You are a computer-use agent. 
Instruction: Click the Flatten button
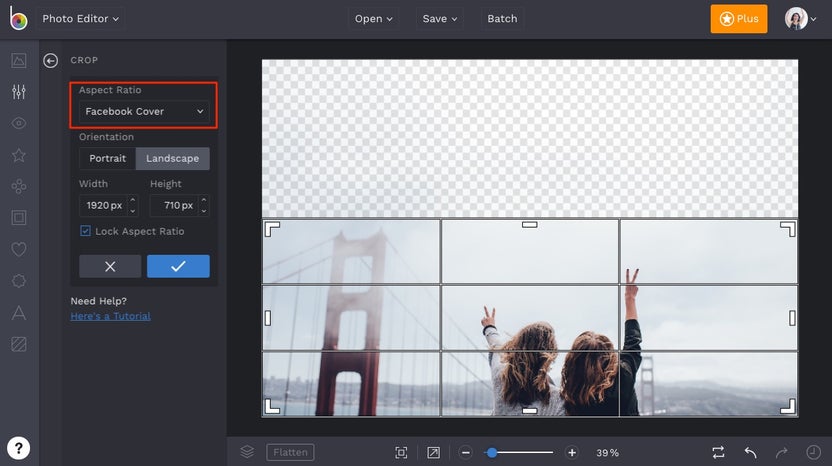coord(290,452)
